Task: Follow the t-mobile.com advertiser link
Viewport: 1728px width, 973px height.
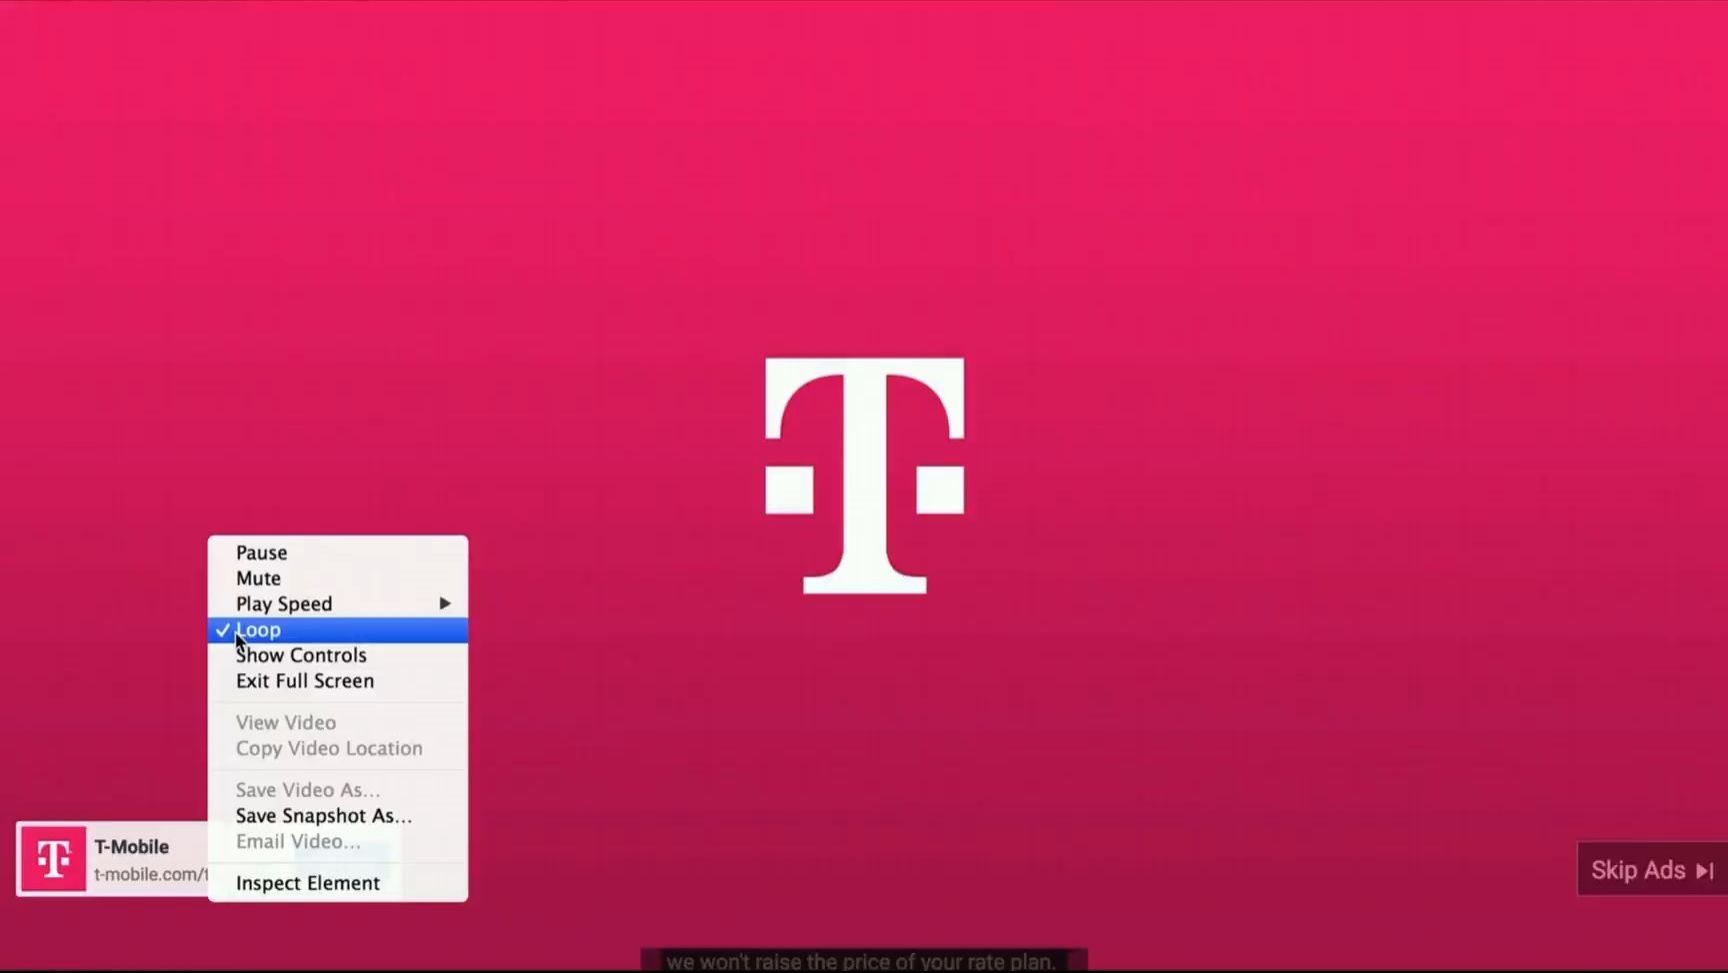Action: tap(151, 875)
